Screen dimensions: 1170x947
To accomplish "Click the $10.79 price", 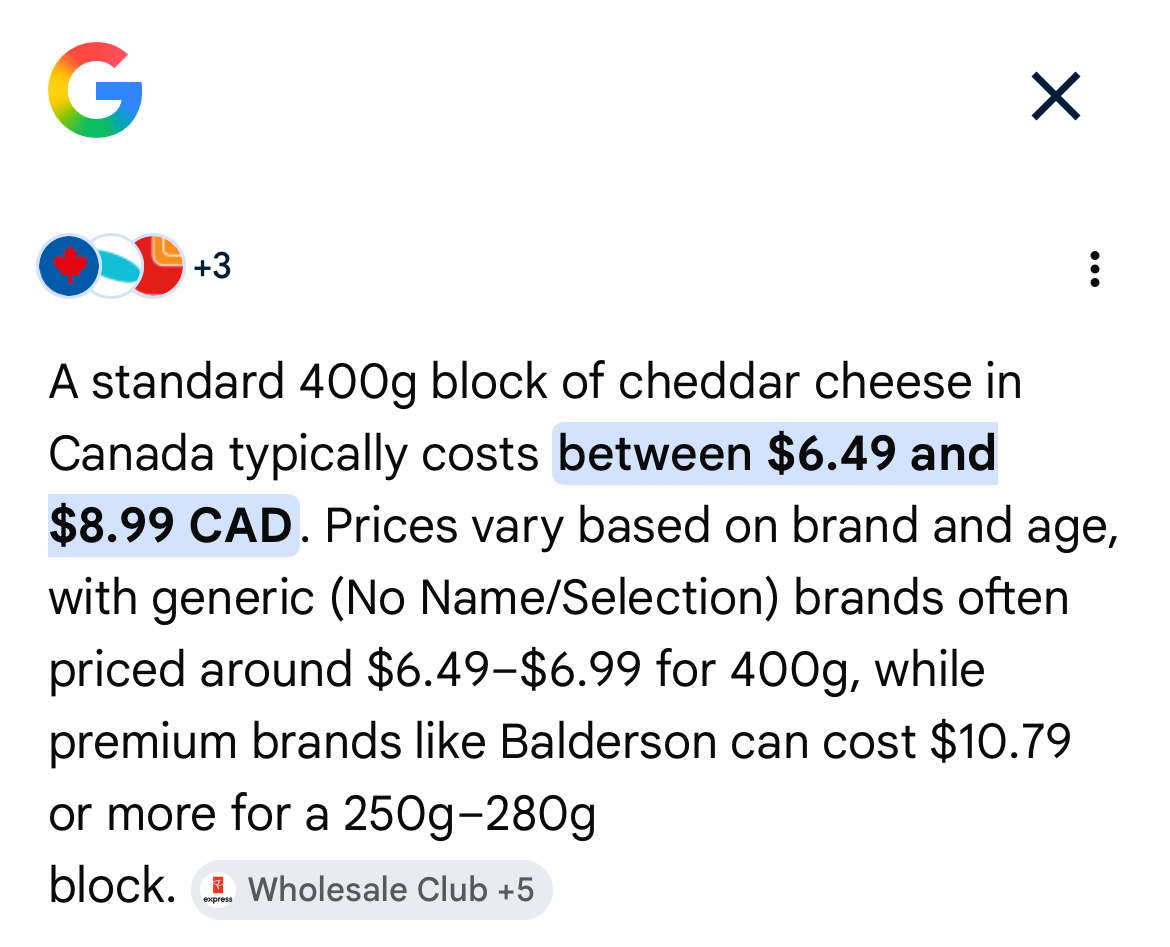I will coord(1000,743).
